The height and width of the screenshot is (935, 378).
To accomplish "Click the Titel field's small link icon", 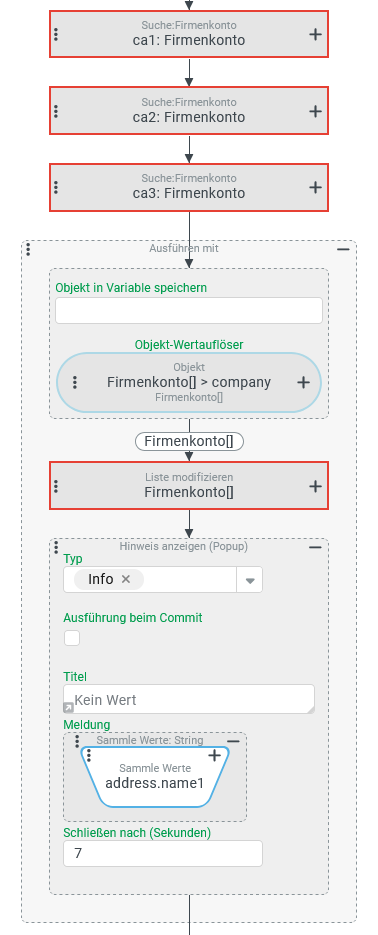I will 69,707.
